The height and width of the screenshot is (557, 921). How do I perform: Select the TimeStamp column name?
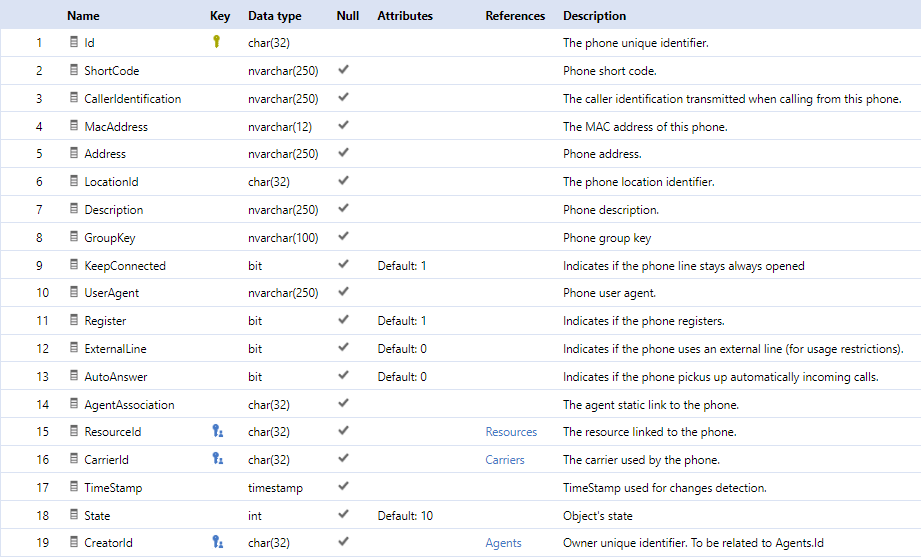[x=113, y=488]
